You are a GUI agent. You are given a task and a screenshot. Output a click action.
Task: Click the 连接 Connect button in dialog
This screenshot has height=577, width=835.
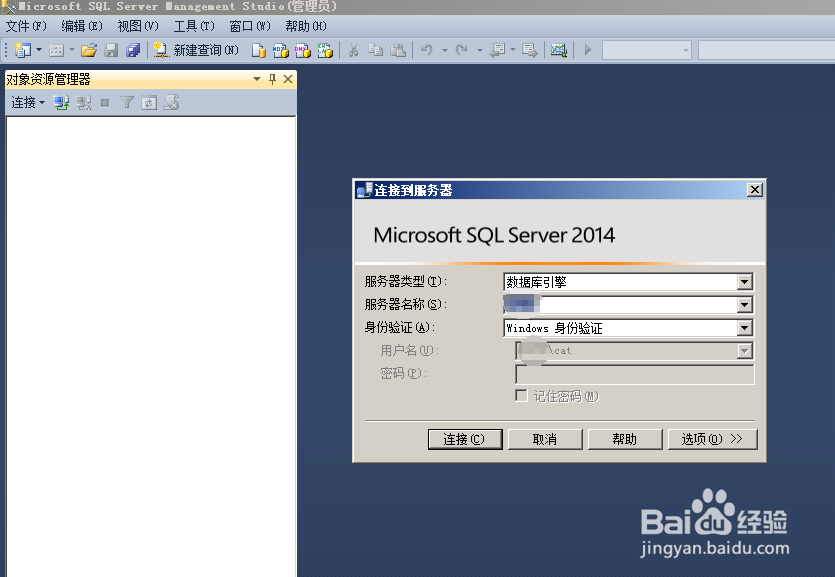tap(465, 439)
